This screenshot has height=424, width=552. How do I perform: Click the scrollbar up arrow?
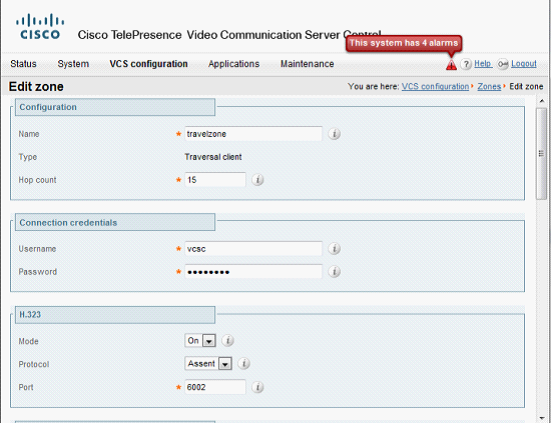(541, 101)
